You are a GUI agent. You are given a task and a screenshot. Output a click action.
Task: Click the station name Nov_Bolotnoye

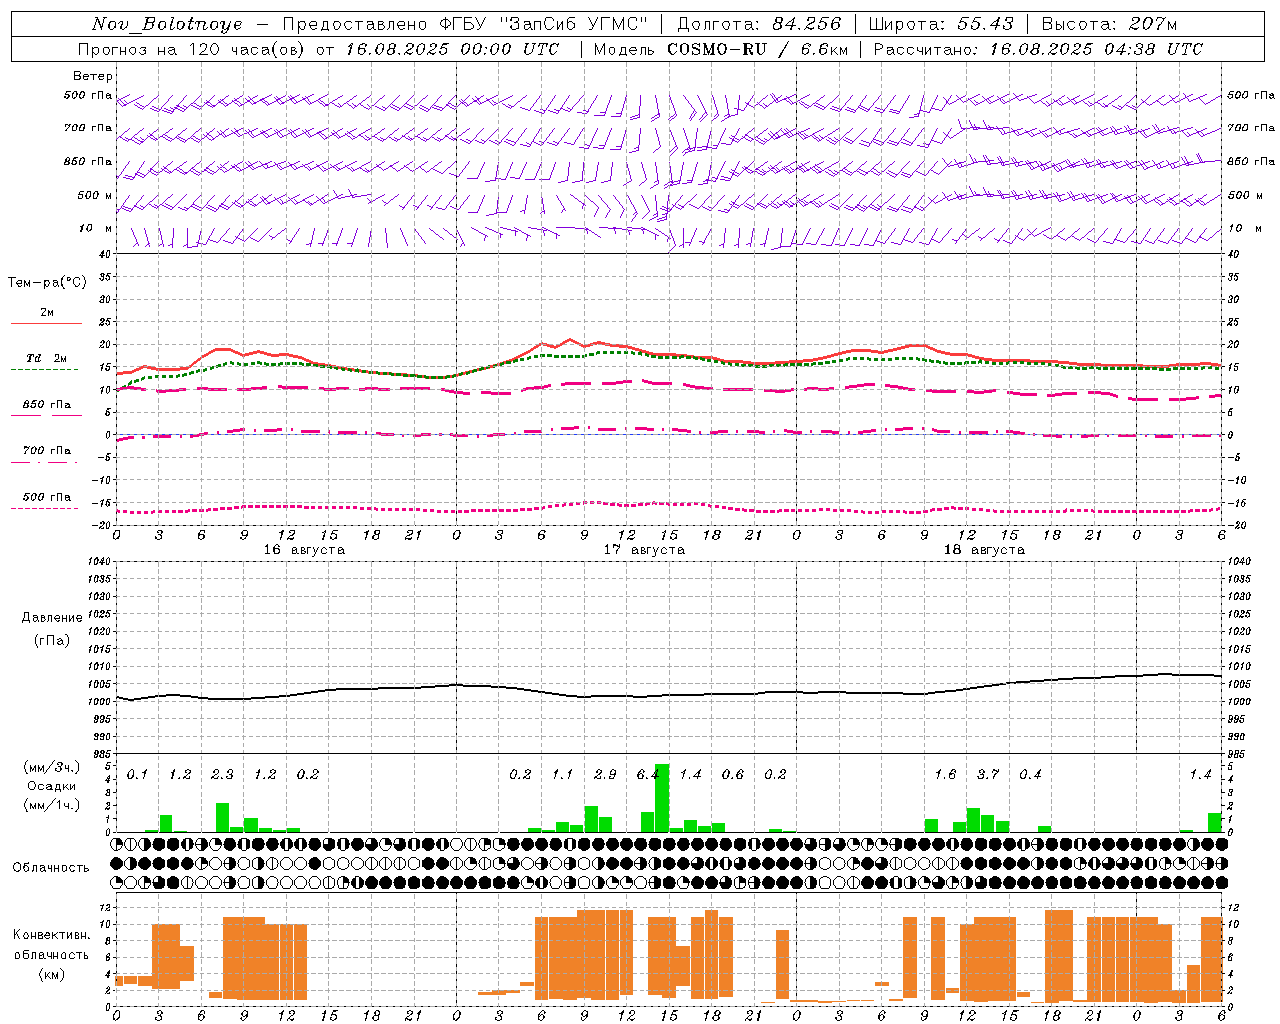tap(167, 24)
